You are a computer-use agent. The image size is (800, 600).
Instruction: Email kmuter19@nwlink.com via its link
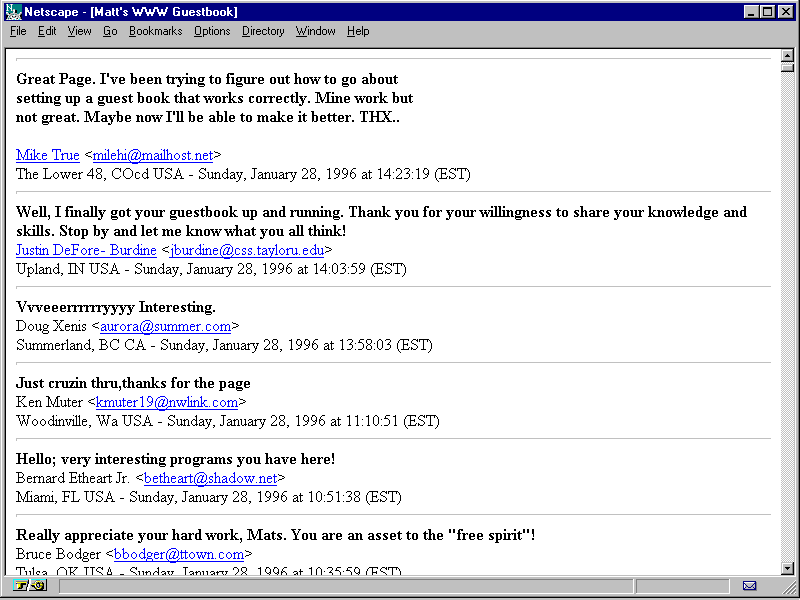[x=167, y=402]
